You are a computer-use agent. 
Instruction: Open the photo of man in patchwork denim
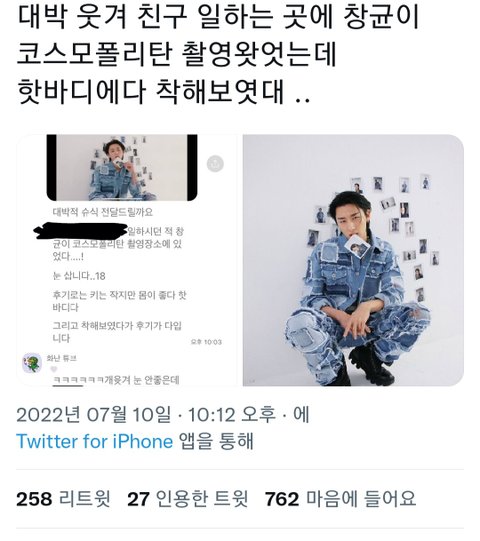[x=353, y=260]
